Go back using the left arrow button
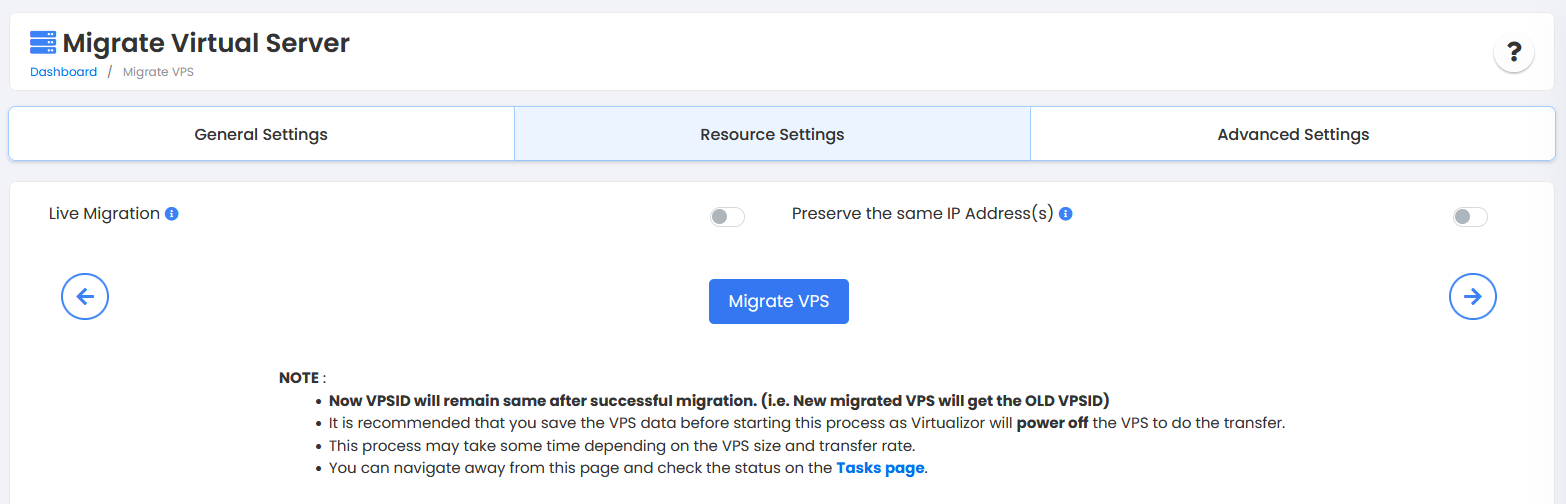1566x504 pixels. [85, 296]
